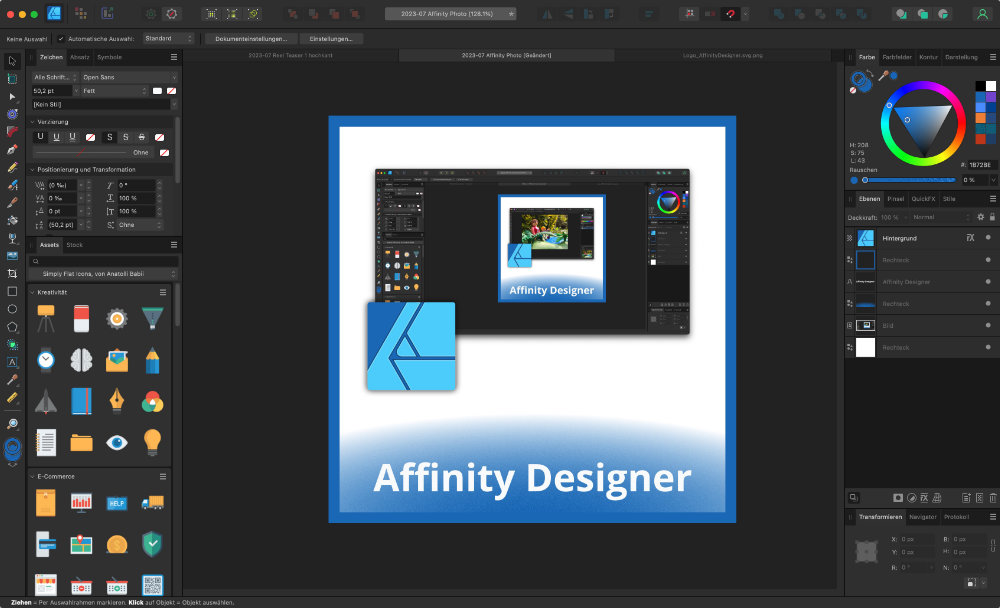Toggle the Automatische Auswahl checkbox

[x=61, y=39]
